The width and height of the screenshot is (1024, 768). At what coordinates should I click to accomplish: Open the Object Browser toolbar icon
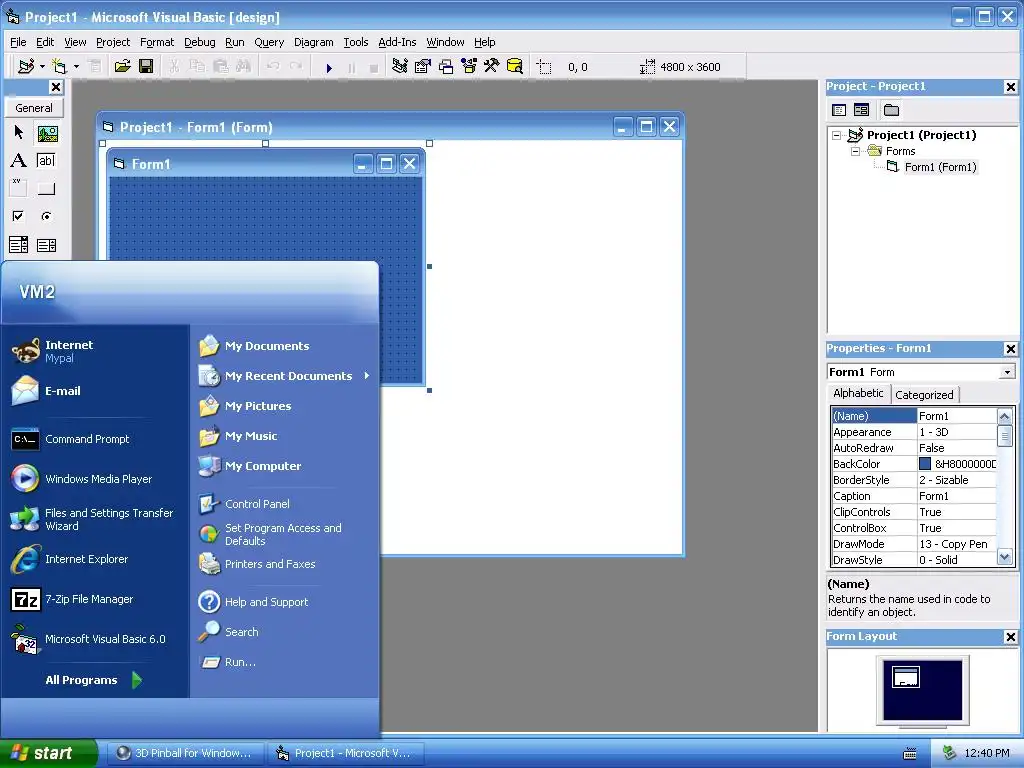(x=469, y=67)
